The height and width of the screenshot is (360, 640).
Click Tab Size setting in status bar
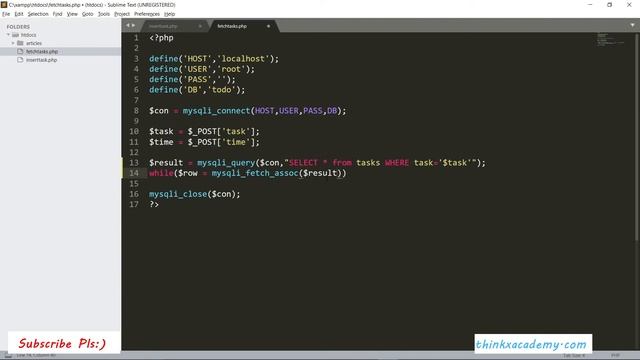point(574,356)
